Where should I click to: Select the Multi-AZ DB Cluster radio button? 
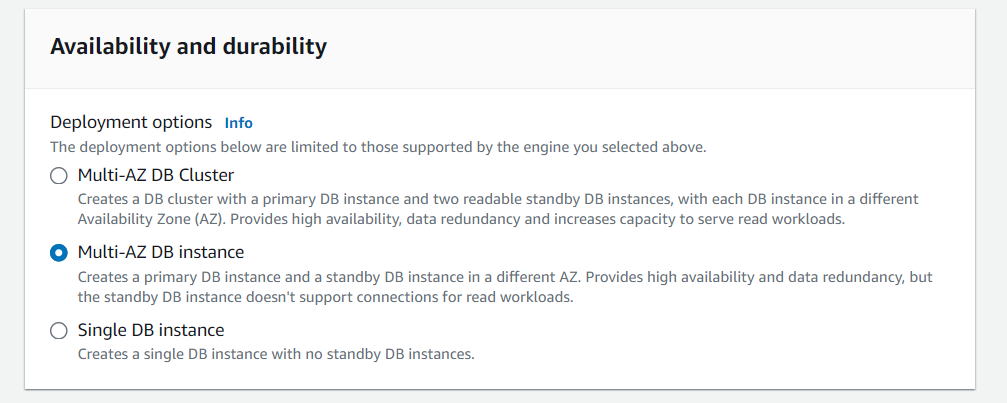point(58,176)
